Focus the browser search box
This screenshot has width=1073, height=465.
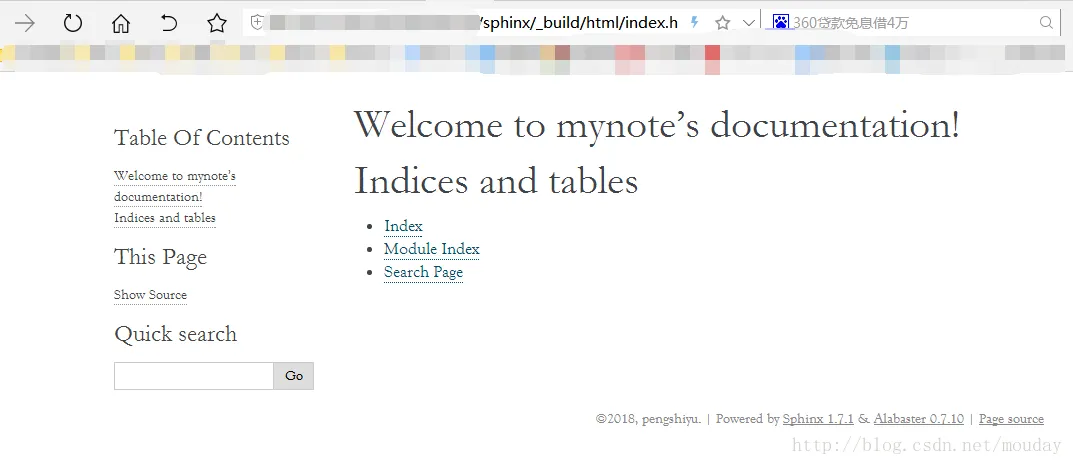914,23
